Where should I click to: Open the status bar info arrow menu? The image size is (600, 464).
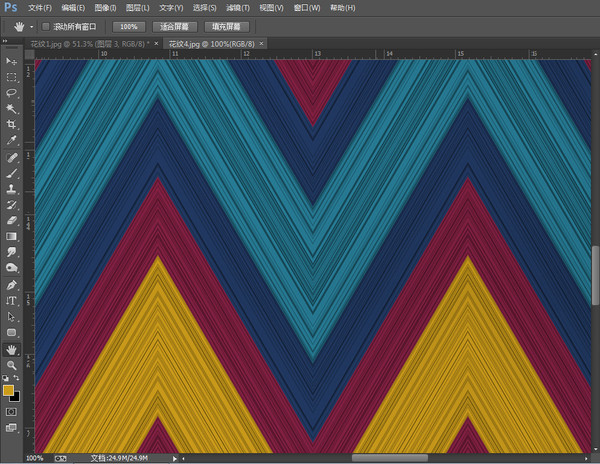click(175, 458)
